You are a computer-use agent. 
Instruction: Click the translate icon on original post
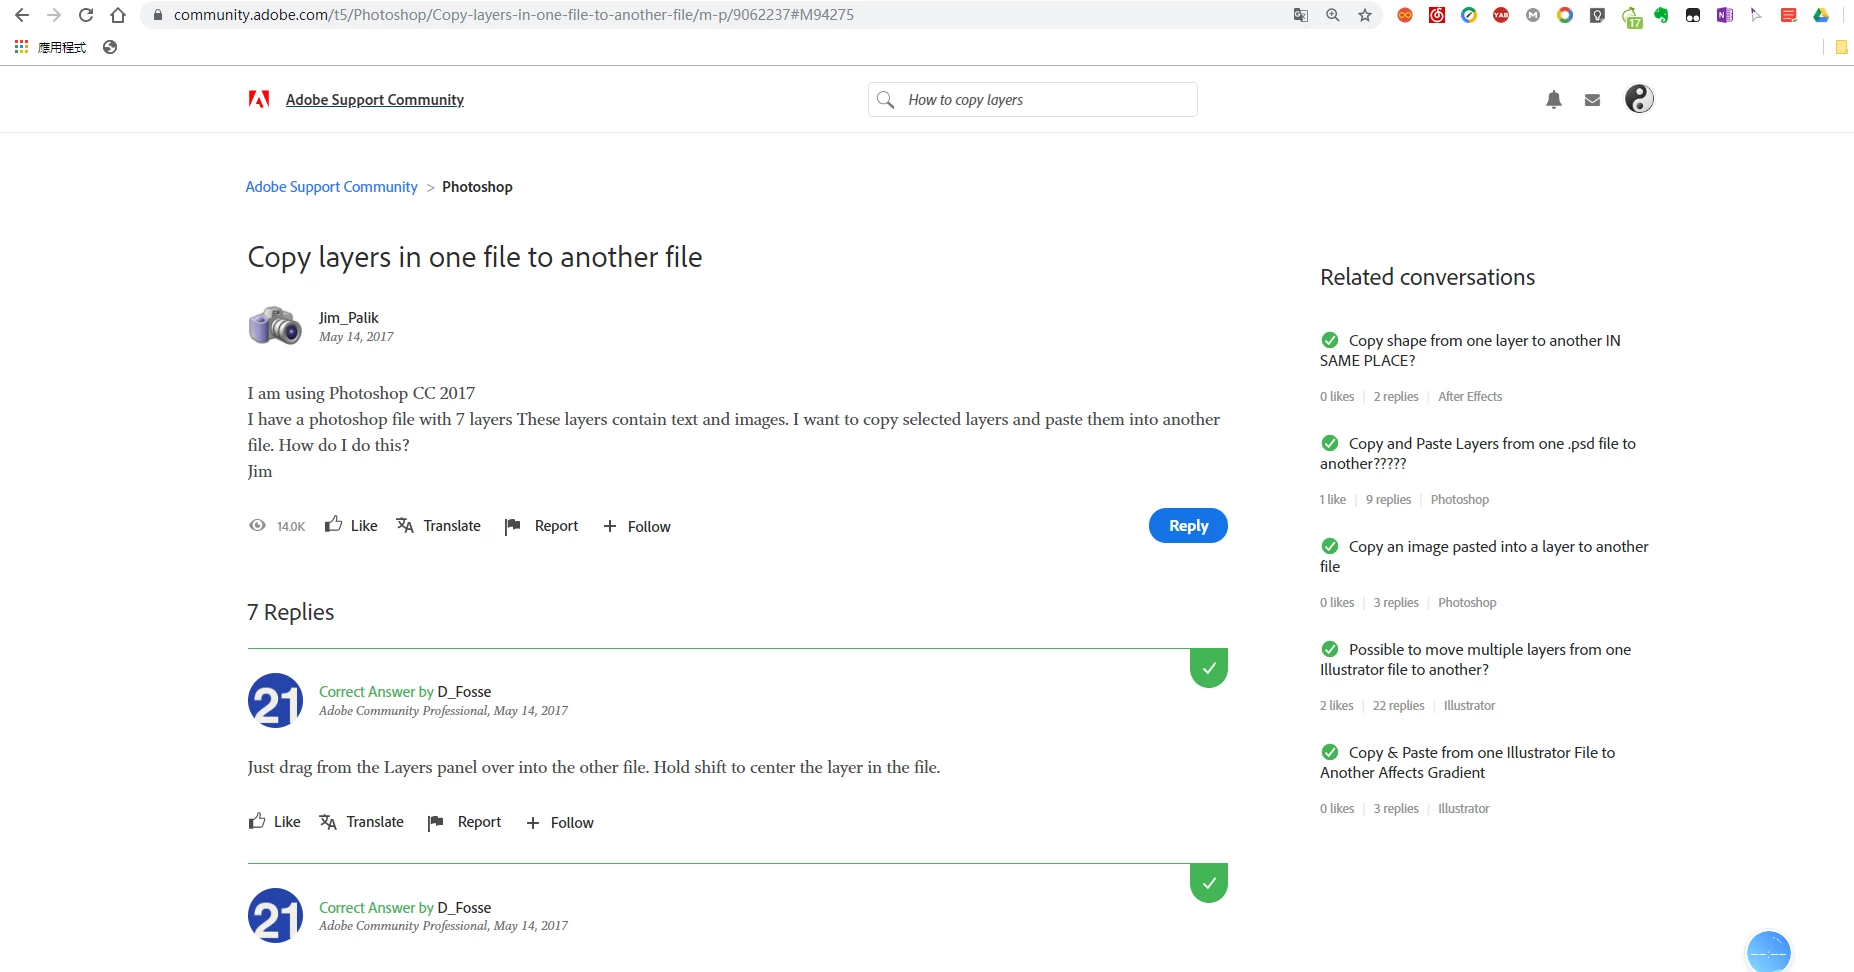tap(405, 525)
